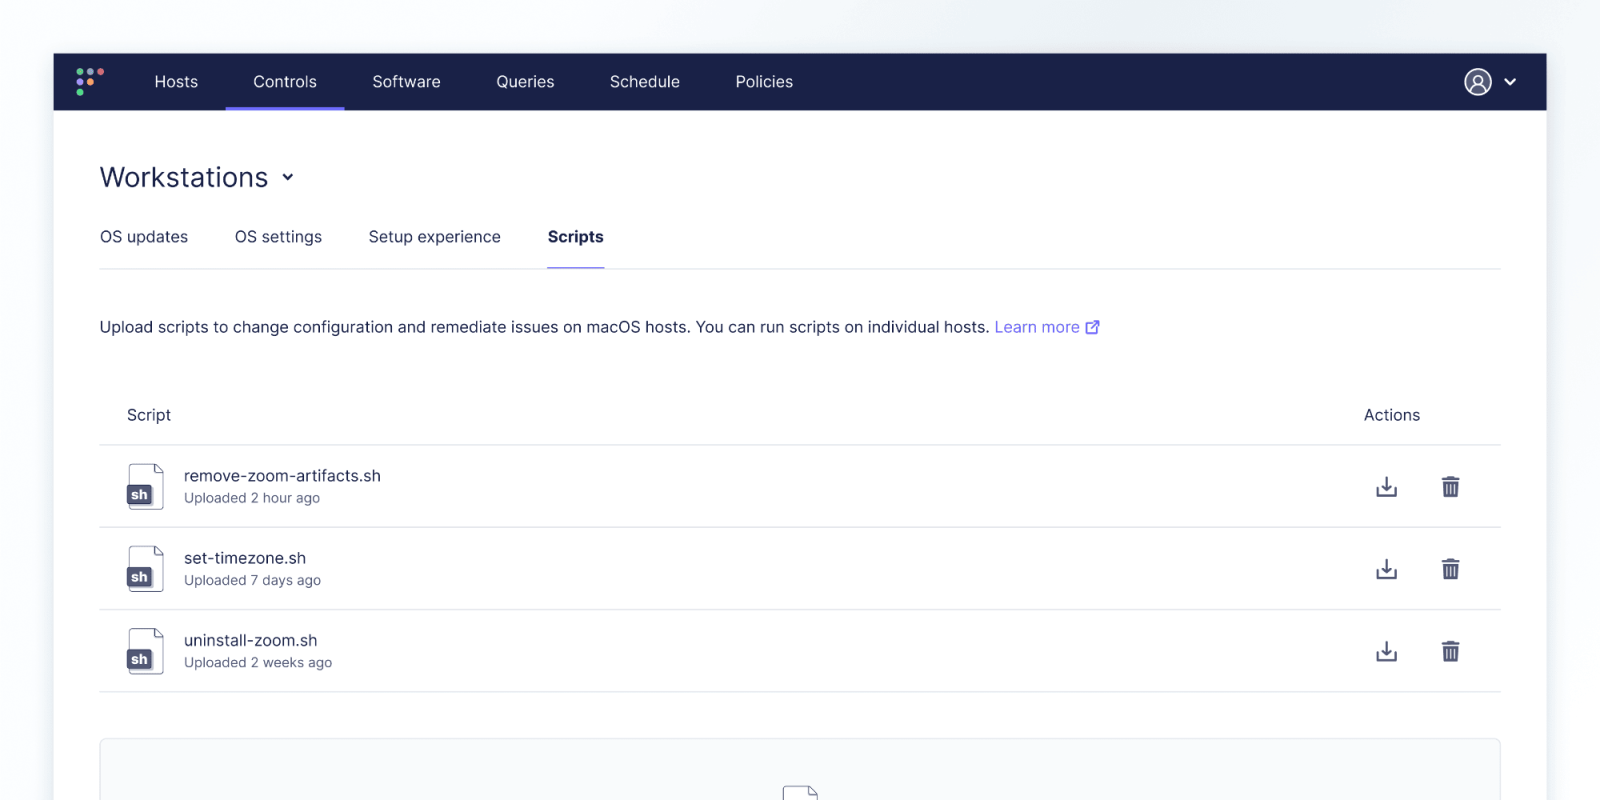Go to the Software section
This screenshot has height=800, width=1600.
(406, 82)
